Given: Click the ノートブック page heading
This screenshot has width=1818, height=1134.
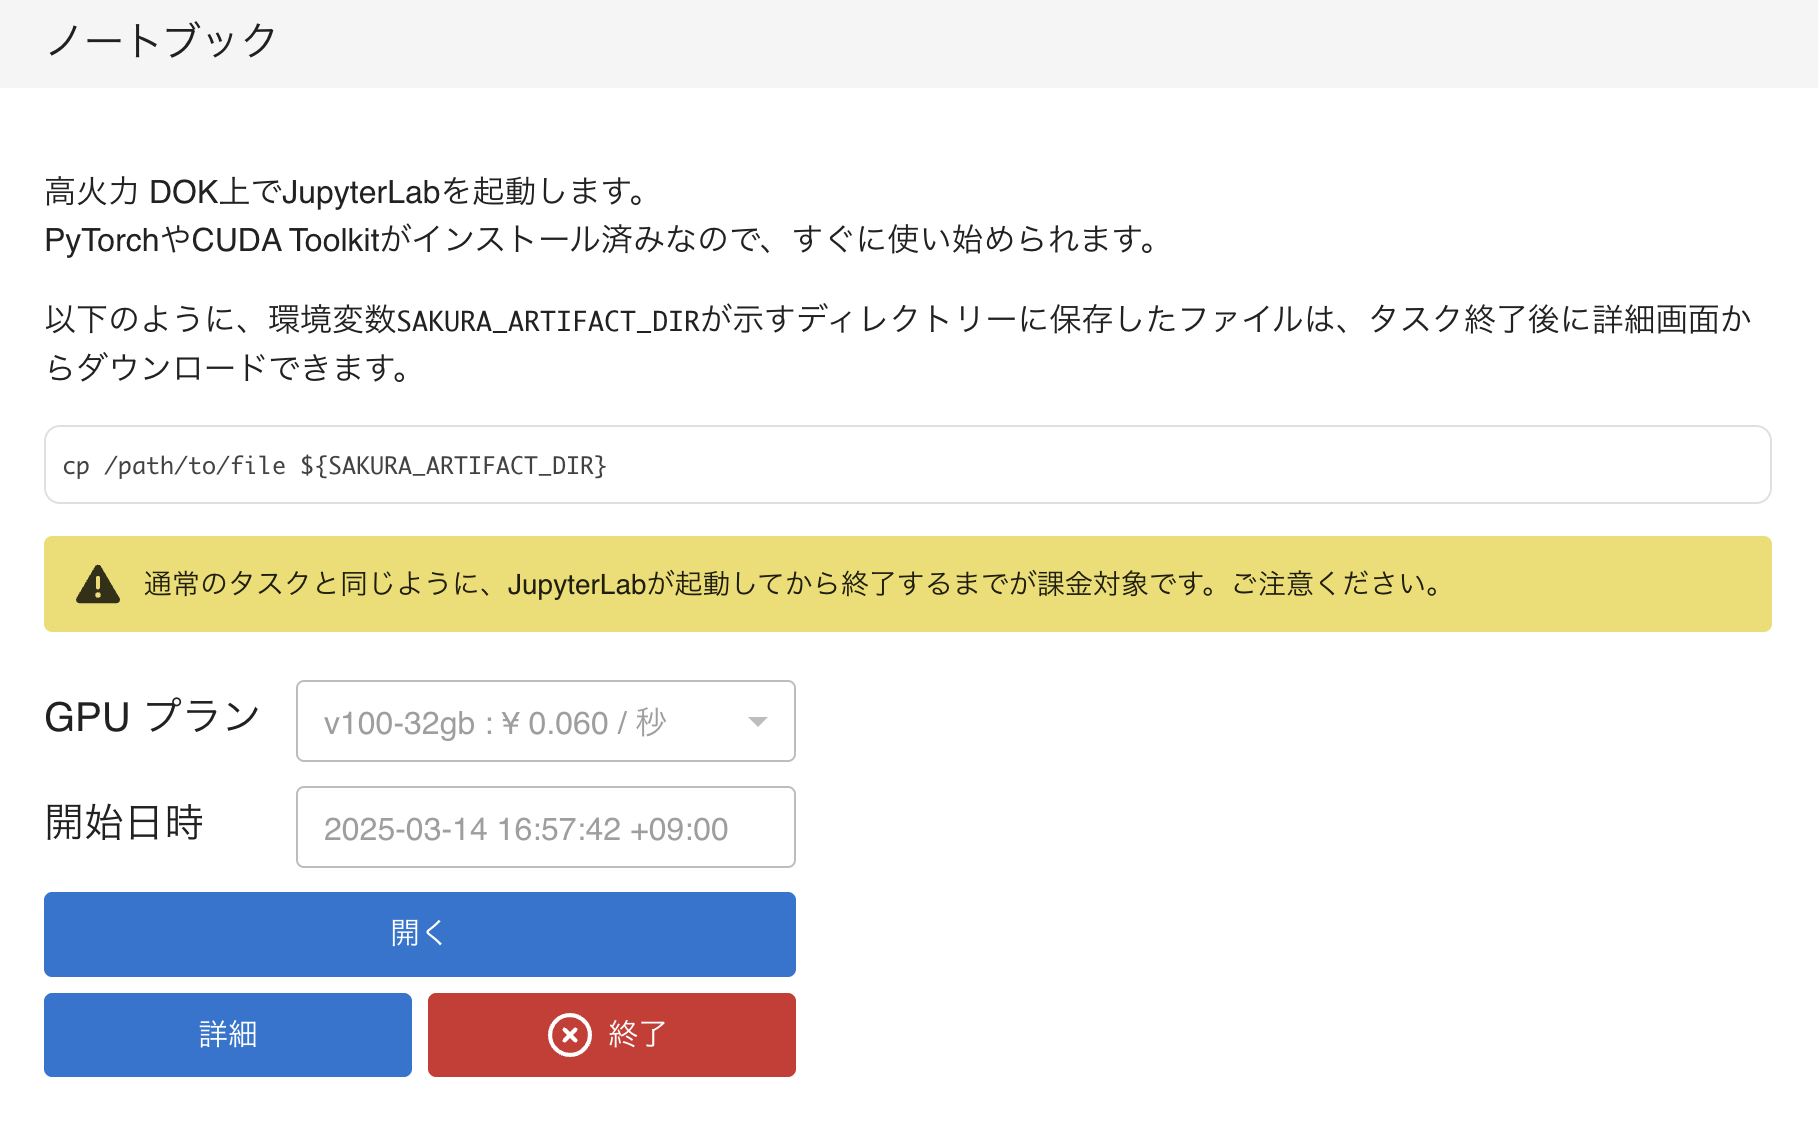Looking at the screenshot, I should click(162, 41).
